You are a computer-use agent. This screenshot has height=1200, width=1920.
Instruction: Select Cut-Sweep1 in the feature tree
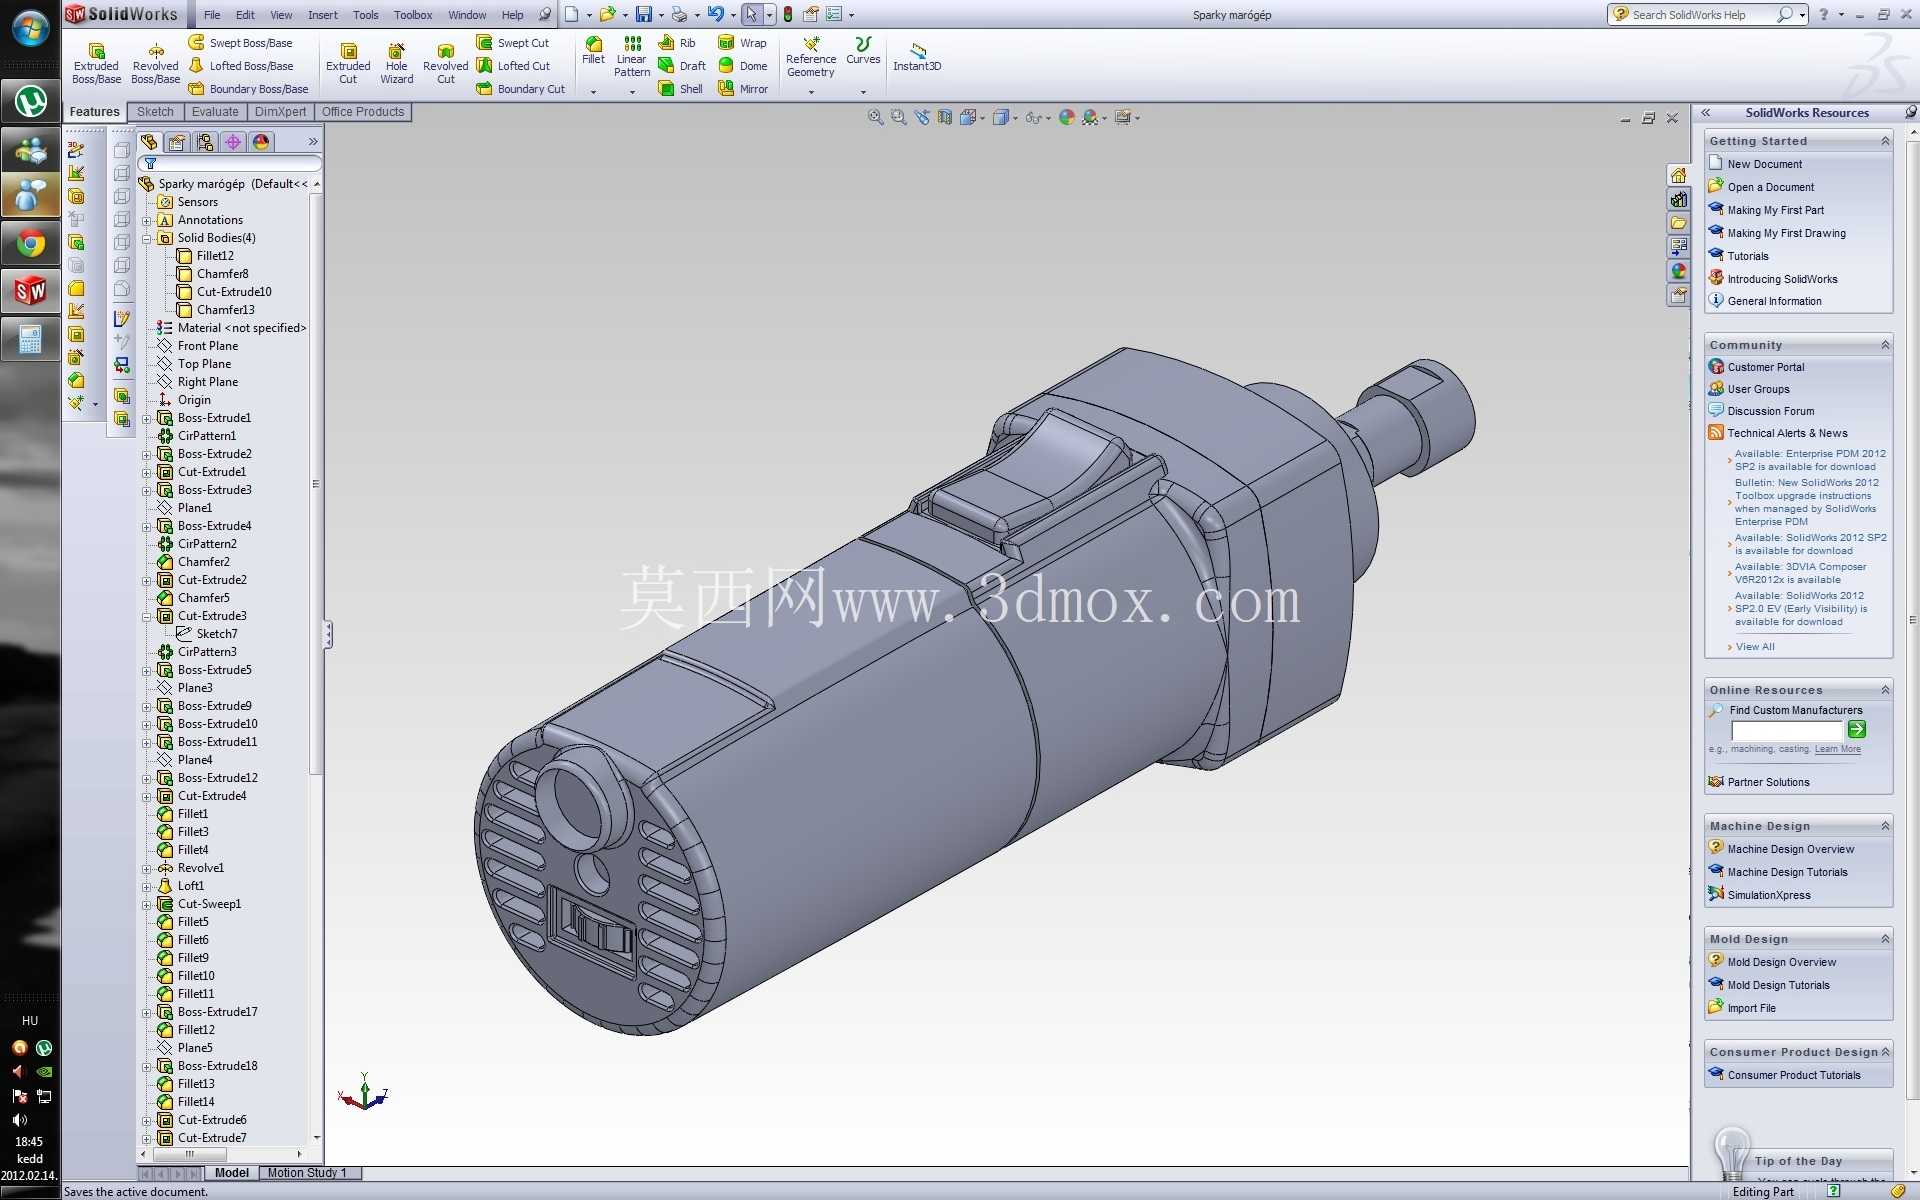click(209, 904)
